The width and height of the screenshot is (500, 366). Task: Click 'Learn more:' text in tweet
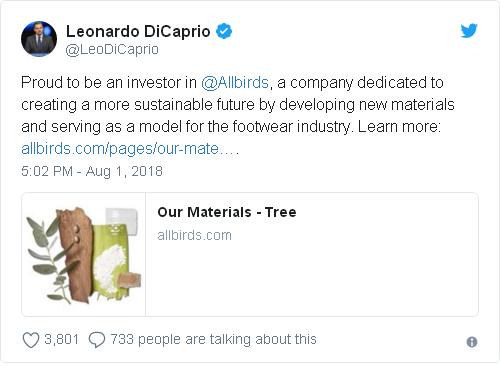click(x=399, y=127)
